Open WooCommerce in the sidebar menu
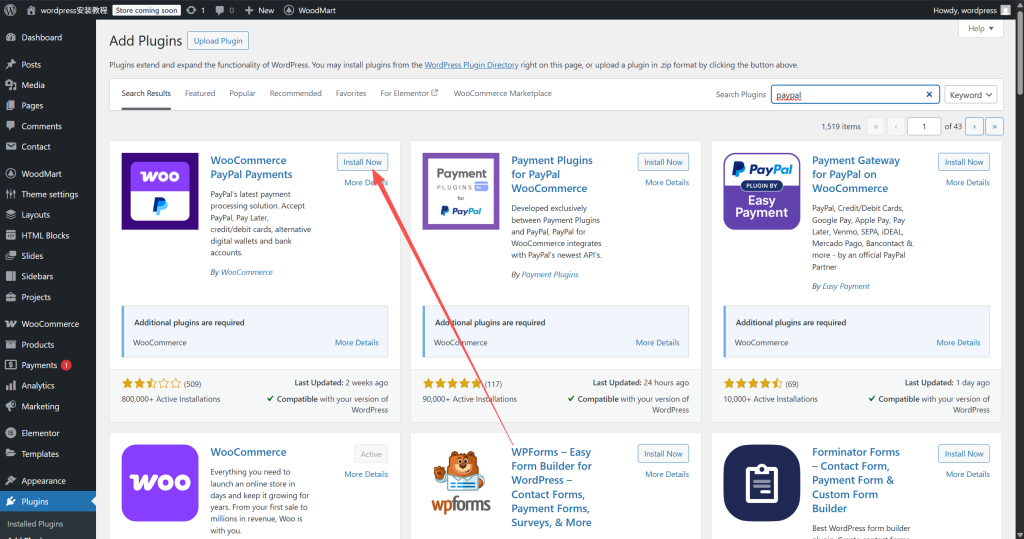1024x539 pixels. (x=50, y=324)
